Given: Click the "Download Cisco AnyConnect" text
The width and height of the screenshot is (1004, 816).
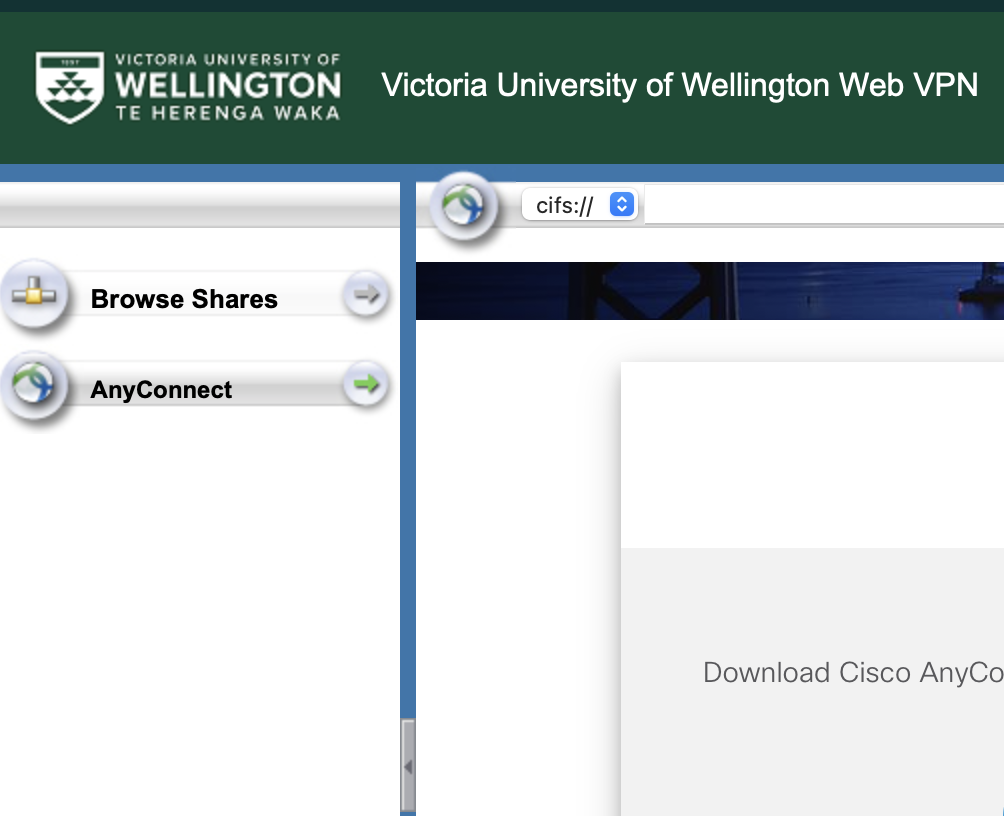Looking at the screenshot, I should (852, 672).
